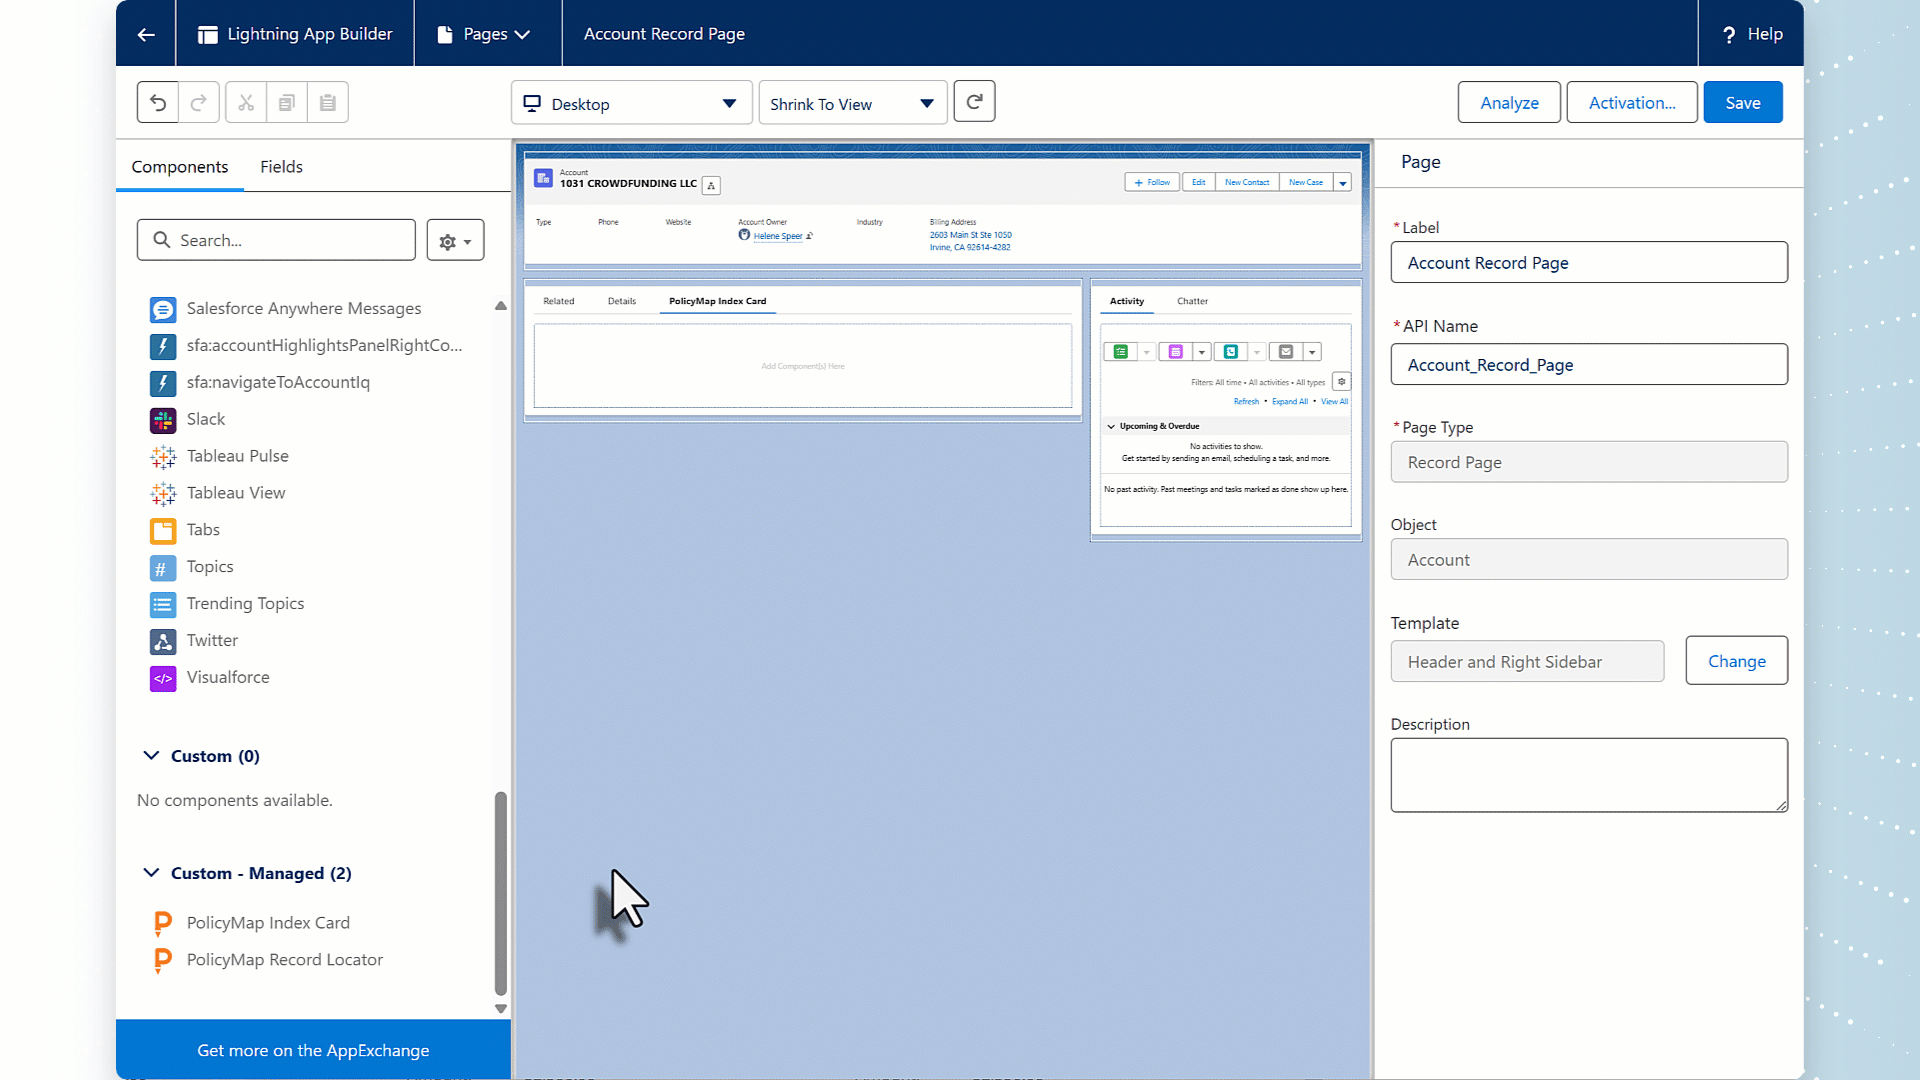The image size is (1920, 1080).
Task: Collapse the Custom - Managed section
Action: 151,873
